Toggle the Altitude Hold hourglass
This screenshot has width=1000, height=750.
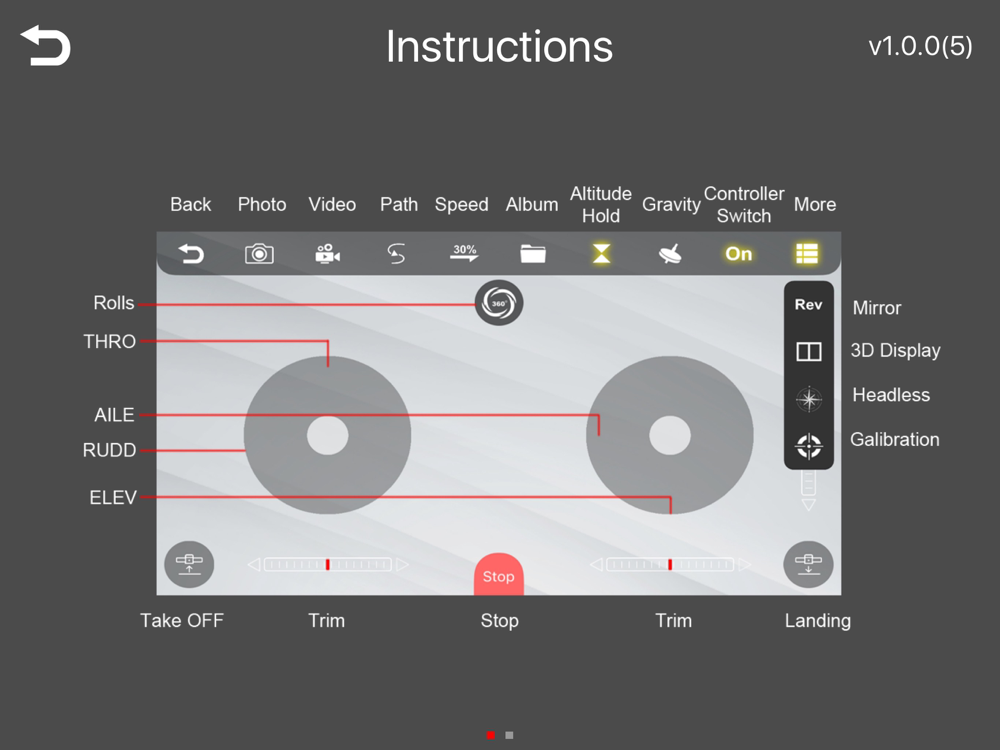click(x=601, y=254)
